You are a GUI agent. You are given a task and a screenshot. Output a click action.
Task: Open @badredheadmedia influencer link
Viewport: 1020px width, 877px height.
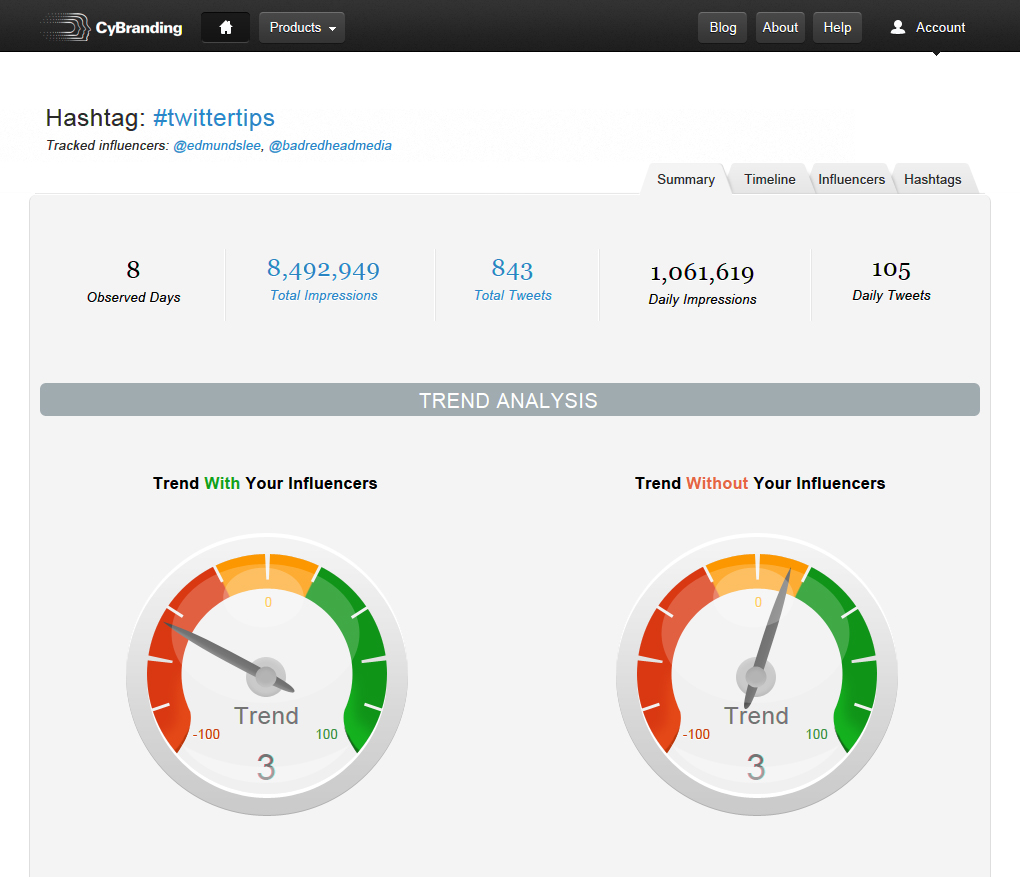click(x=330, y=146)
